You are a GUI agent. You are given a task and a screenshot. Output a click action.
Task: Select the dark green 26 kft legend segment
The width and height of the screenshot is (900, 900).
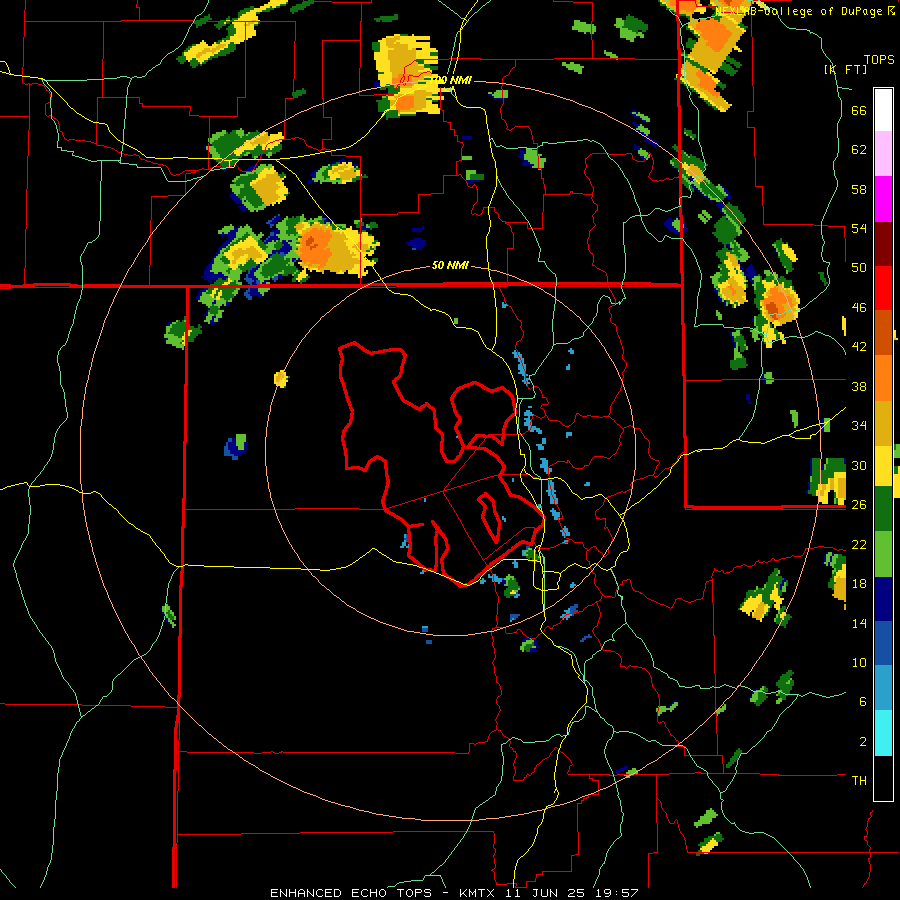[x=883, y=509]
